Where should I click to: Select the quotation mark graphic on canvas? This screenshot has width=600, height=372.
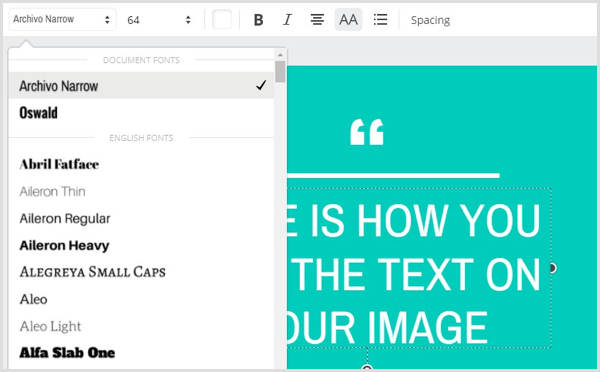pyautogui.click(x=367, y=132)
